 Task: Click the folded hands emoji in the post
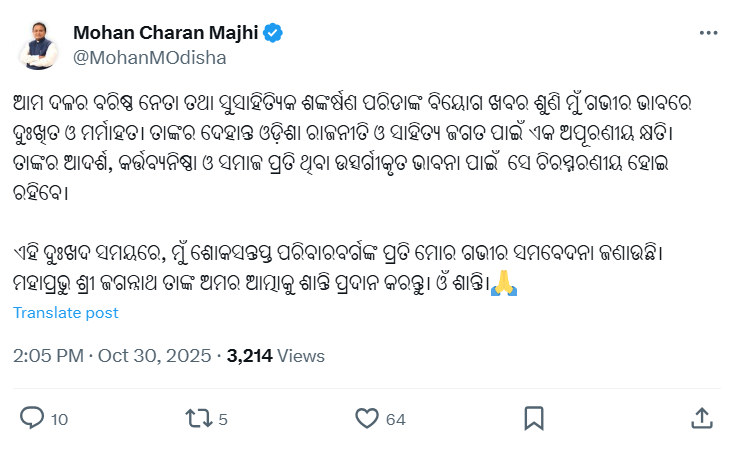tap(505, 287)
